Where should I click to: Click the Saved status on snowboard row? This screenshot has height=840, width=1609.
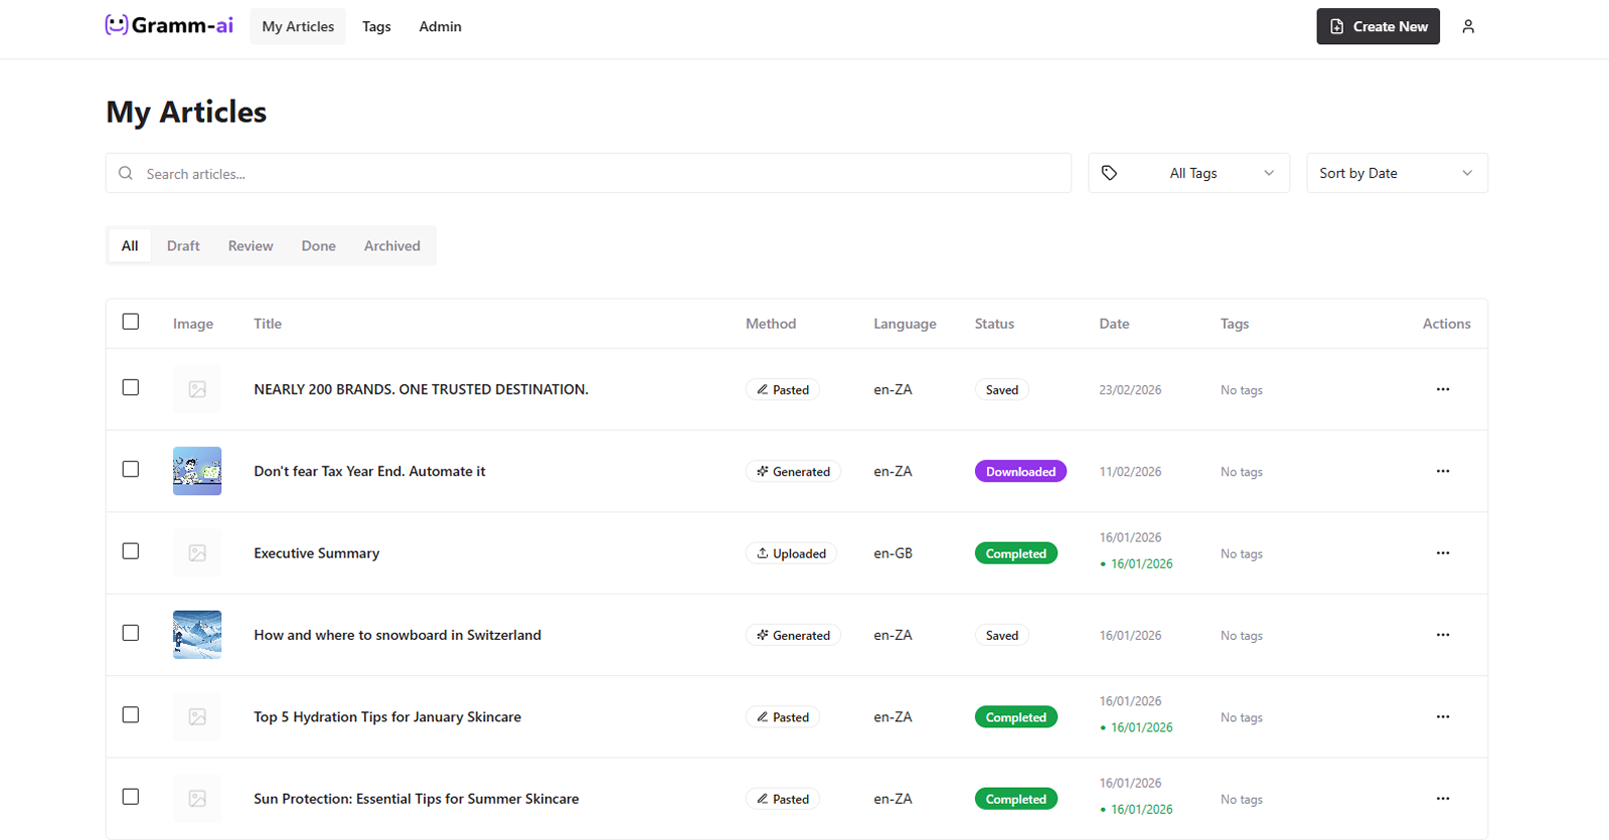pos(1002,636)
